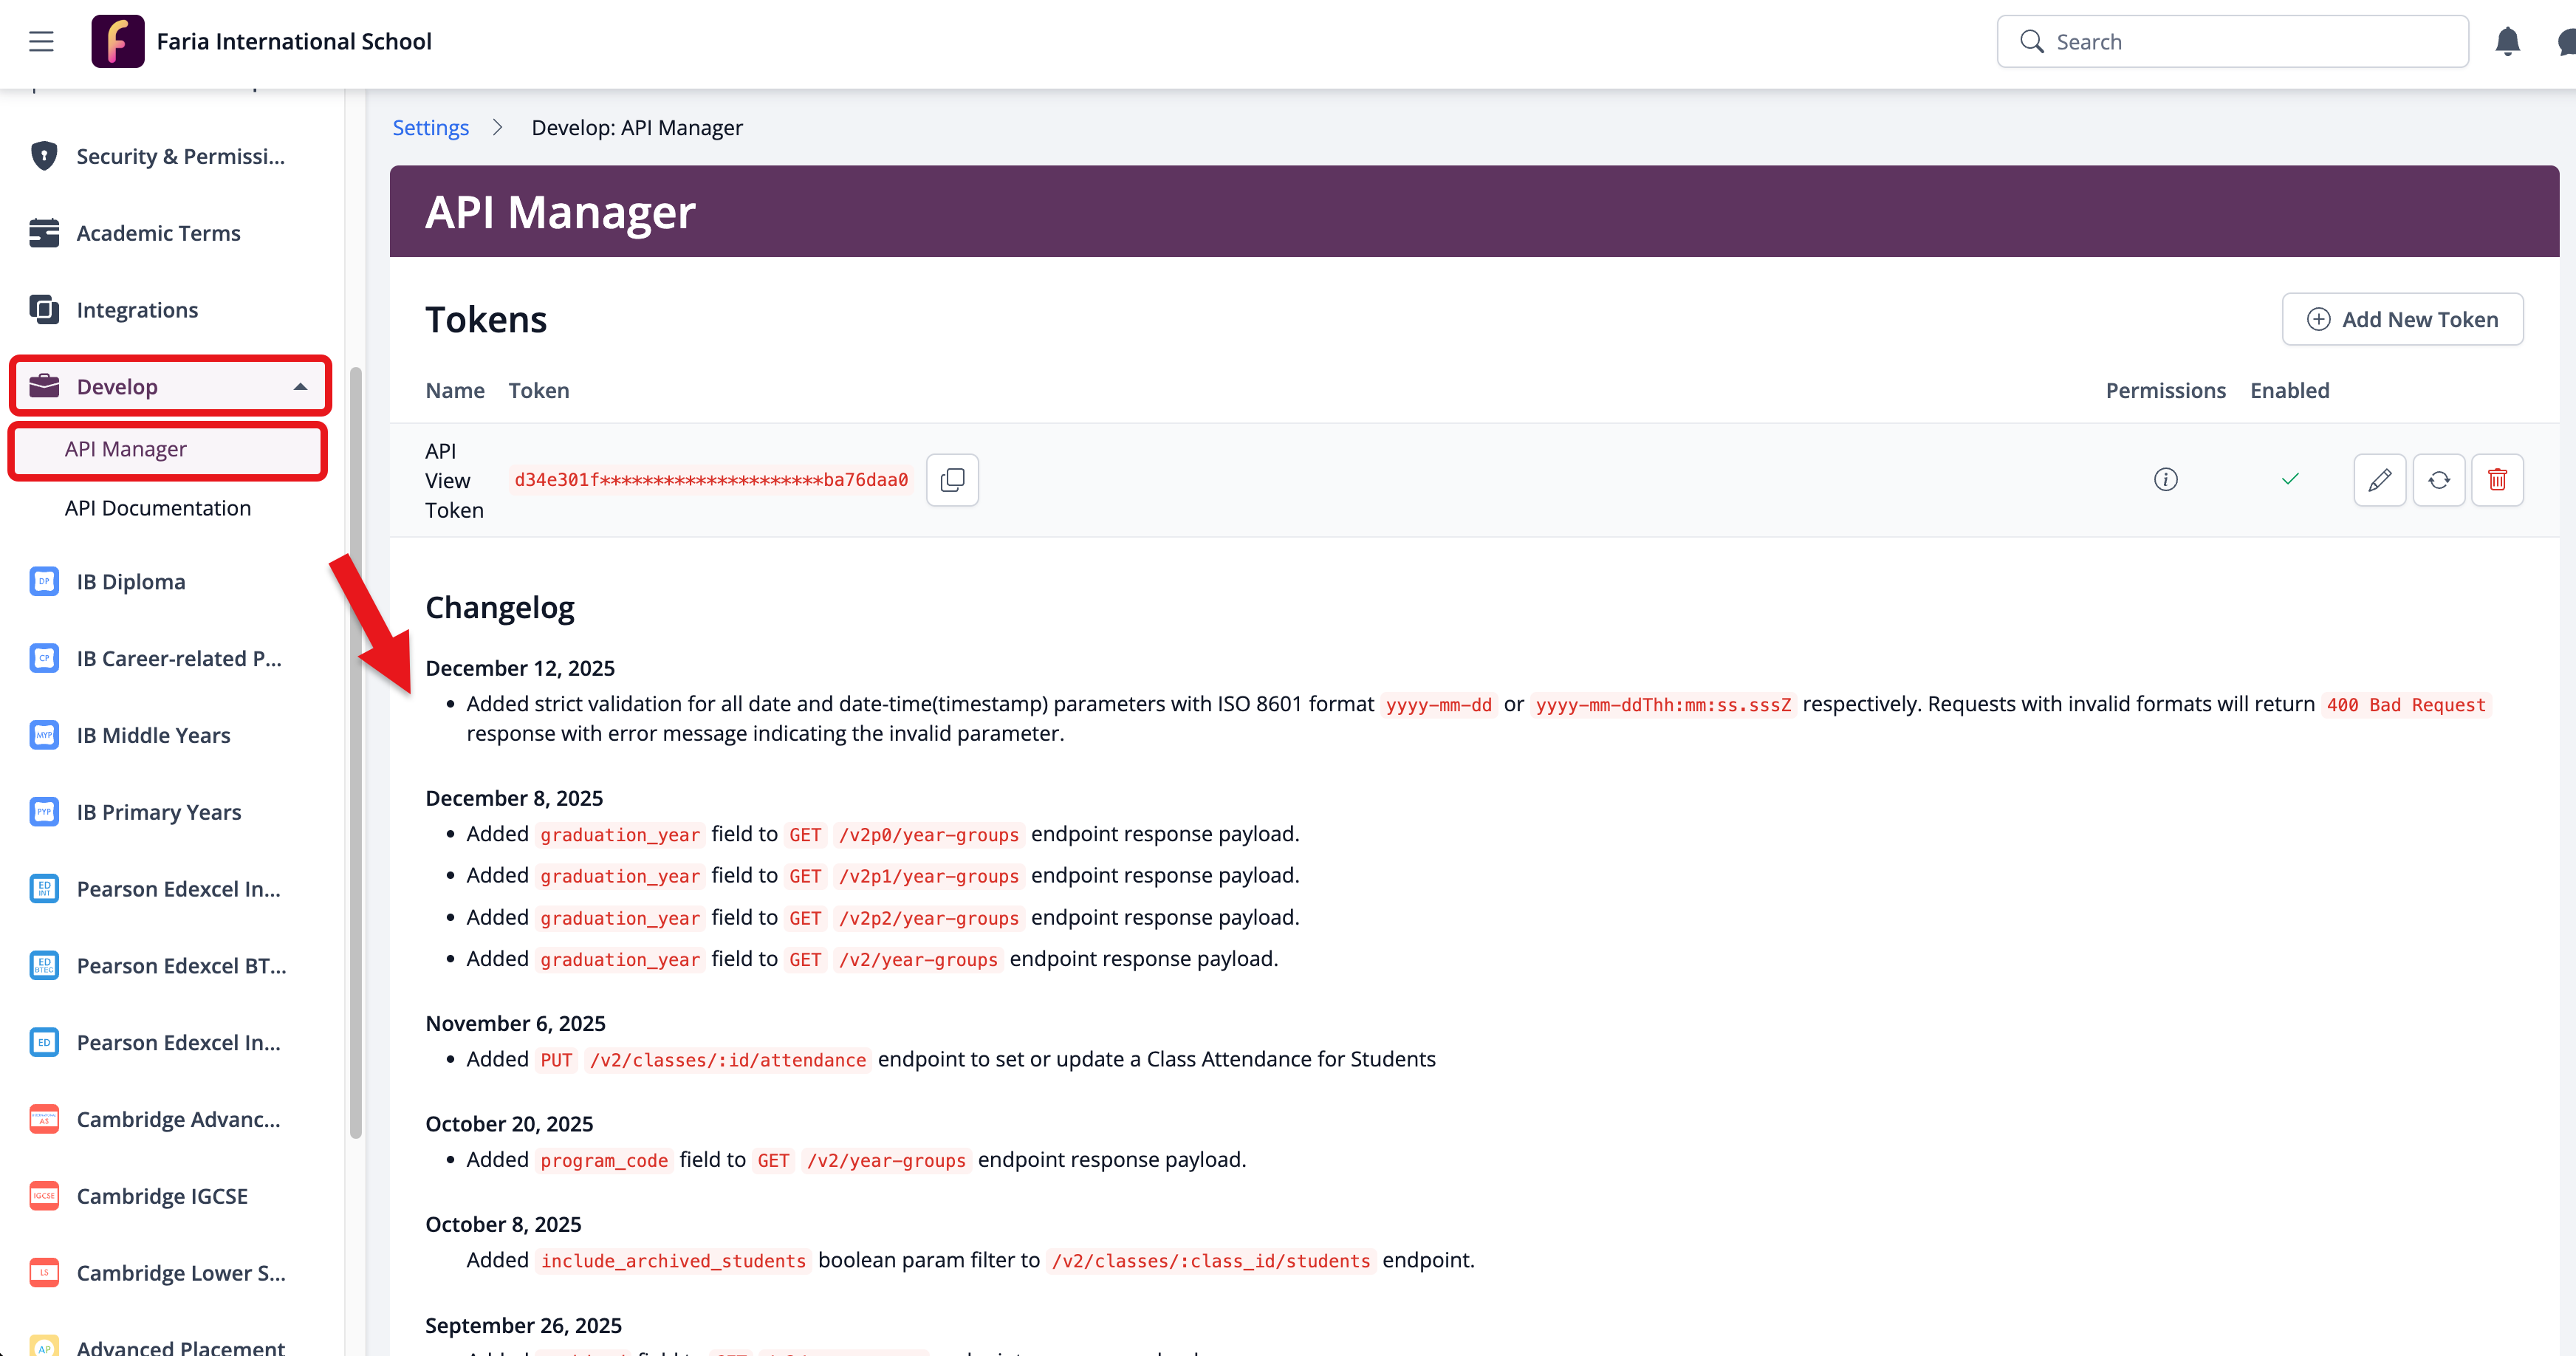Toggle the token enabled checkmark
Image resolution: width=2576 pixels, height=1356 pixels.
pos(2290,480)
